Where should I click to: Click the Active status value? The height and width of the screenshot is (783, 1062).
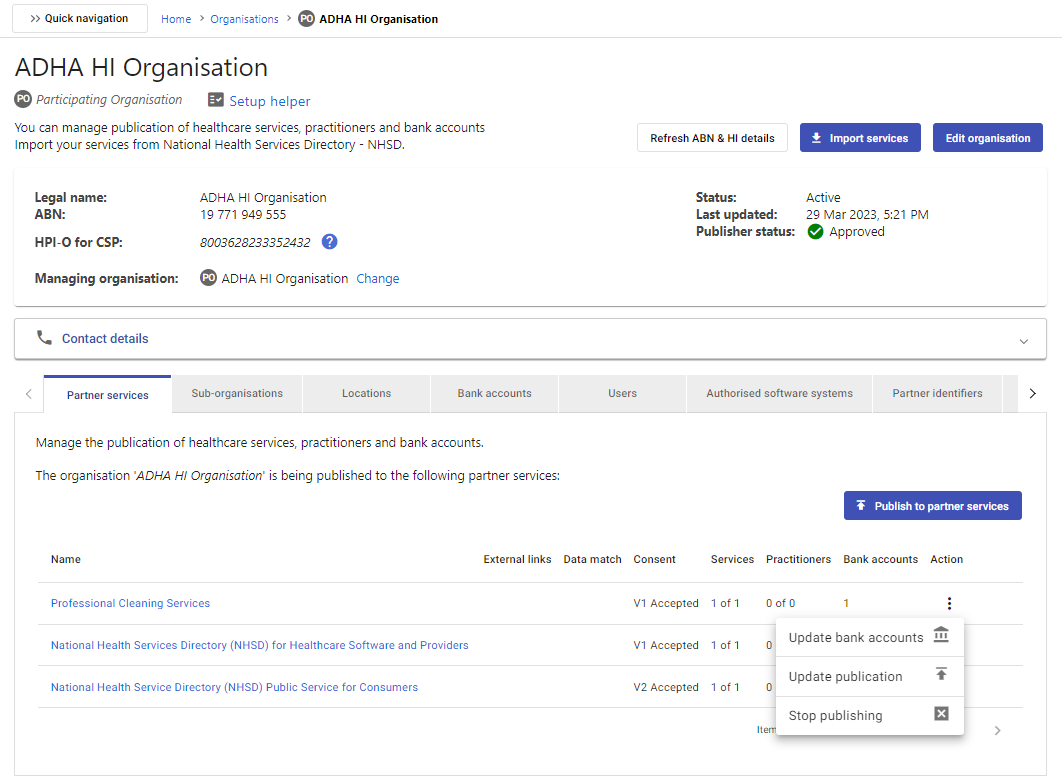[x=823, y=198]
